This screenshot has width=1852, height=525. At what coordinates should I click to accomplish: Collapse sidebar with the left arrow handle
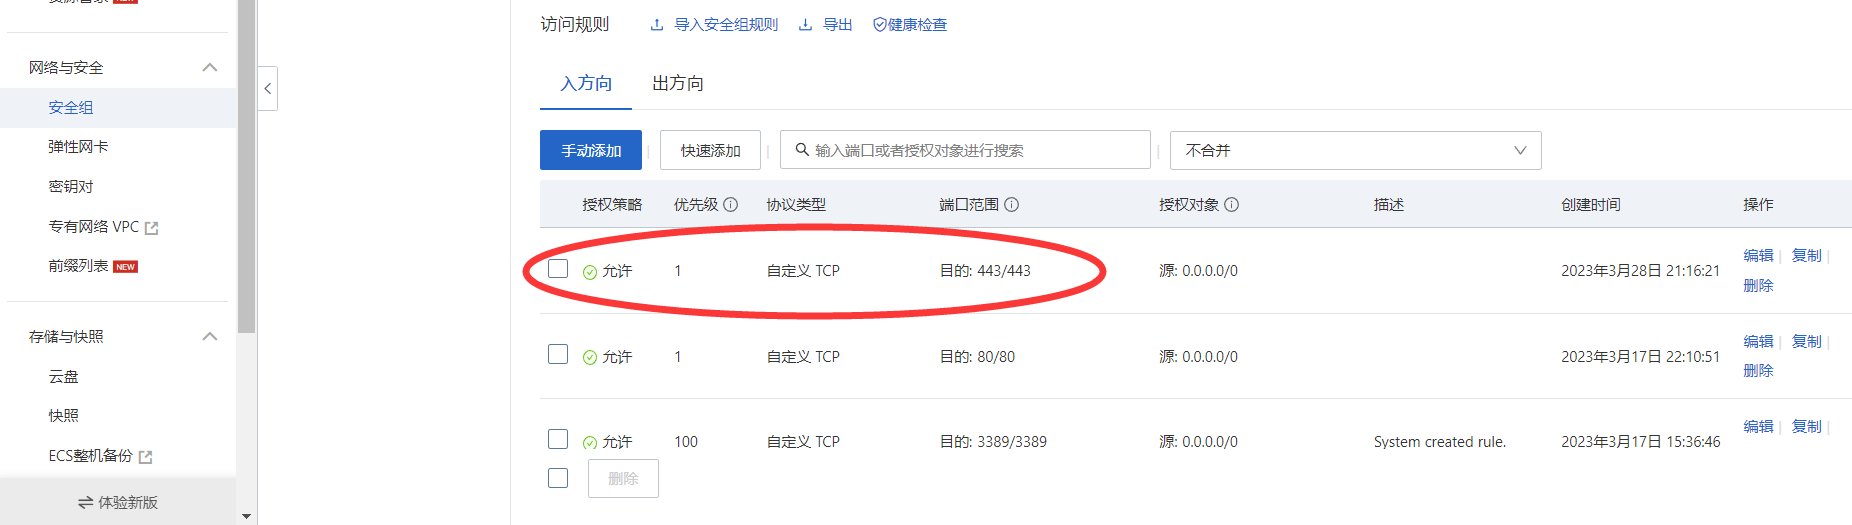tap(267, 89)
